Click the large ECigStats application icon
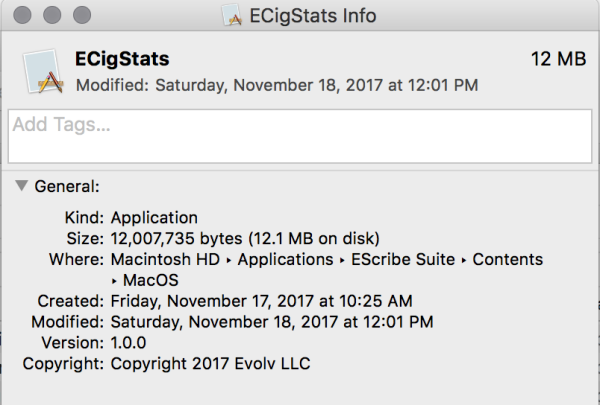Screen dimensions: 600x405 pos(43,70)
